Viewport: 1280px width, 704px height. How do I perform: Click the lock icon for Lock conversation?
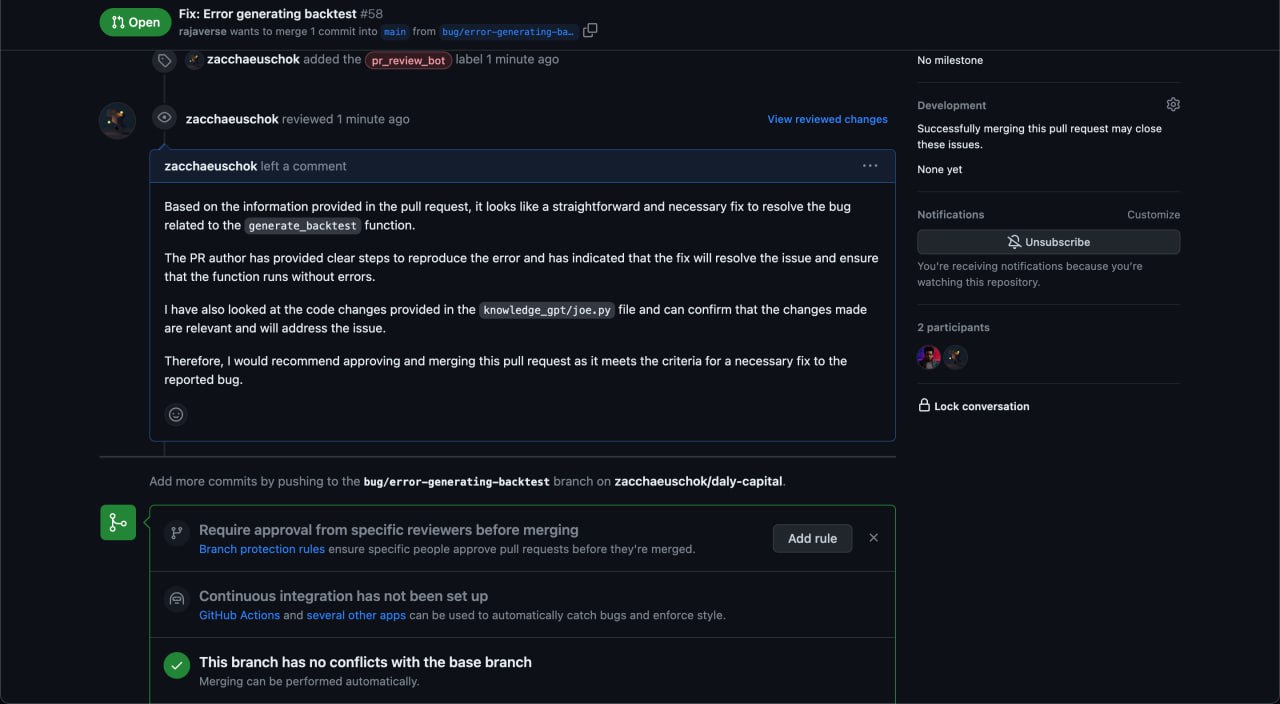pyautogui.click(x=924, y=405)
